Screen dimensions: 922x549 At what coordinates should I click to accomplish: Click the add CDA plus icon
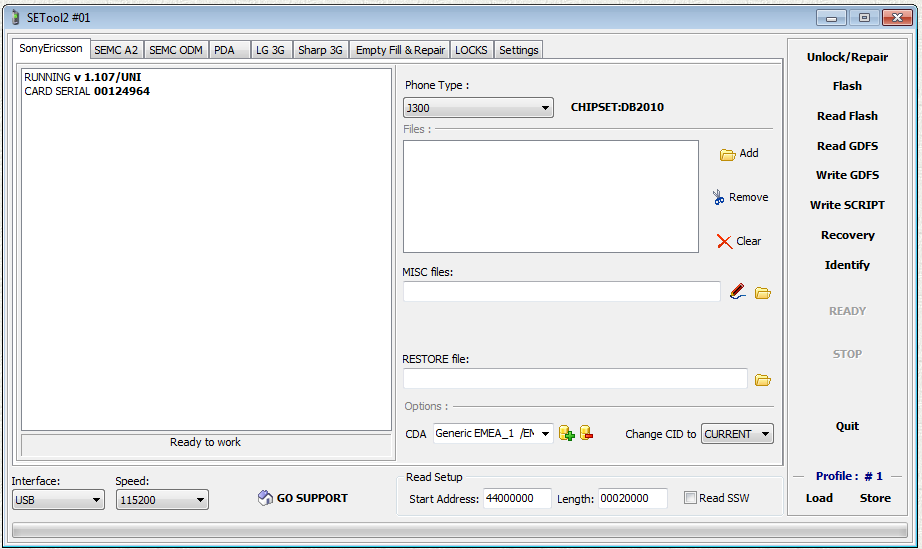566,434
